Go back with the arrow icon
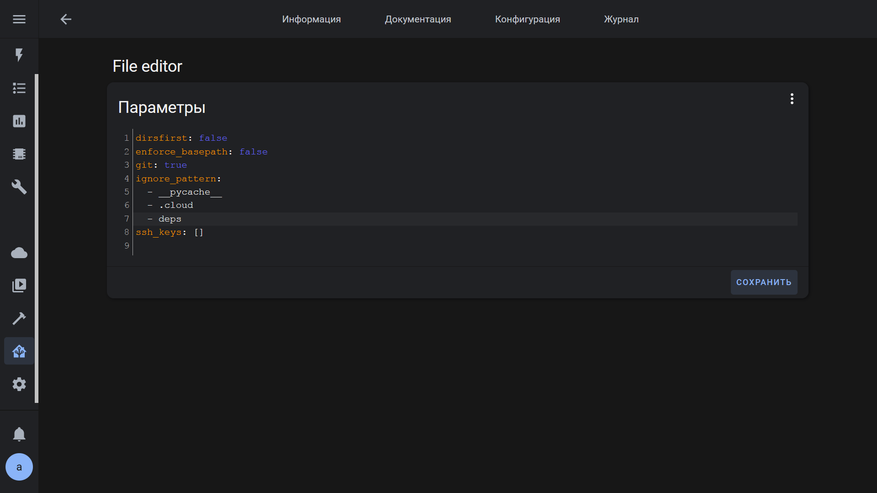 coord(66,19)
